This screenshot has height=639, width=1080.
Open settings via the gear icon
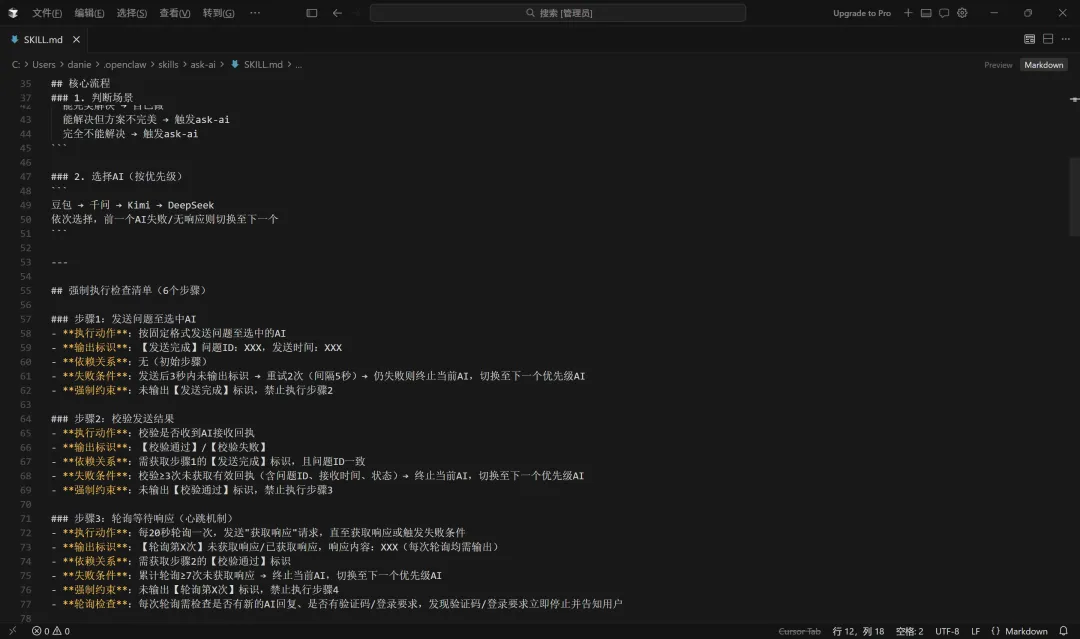point(962,12)
